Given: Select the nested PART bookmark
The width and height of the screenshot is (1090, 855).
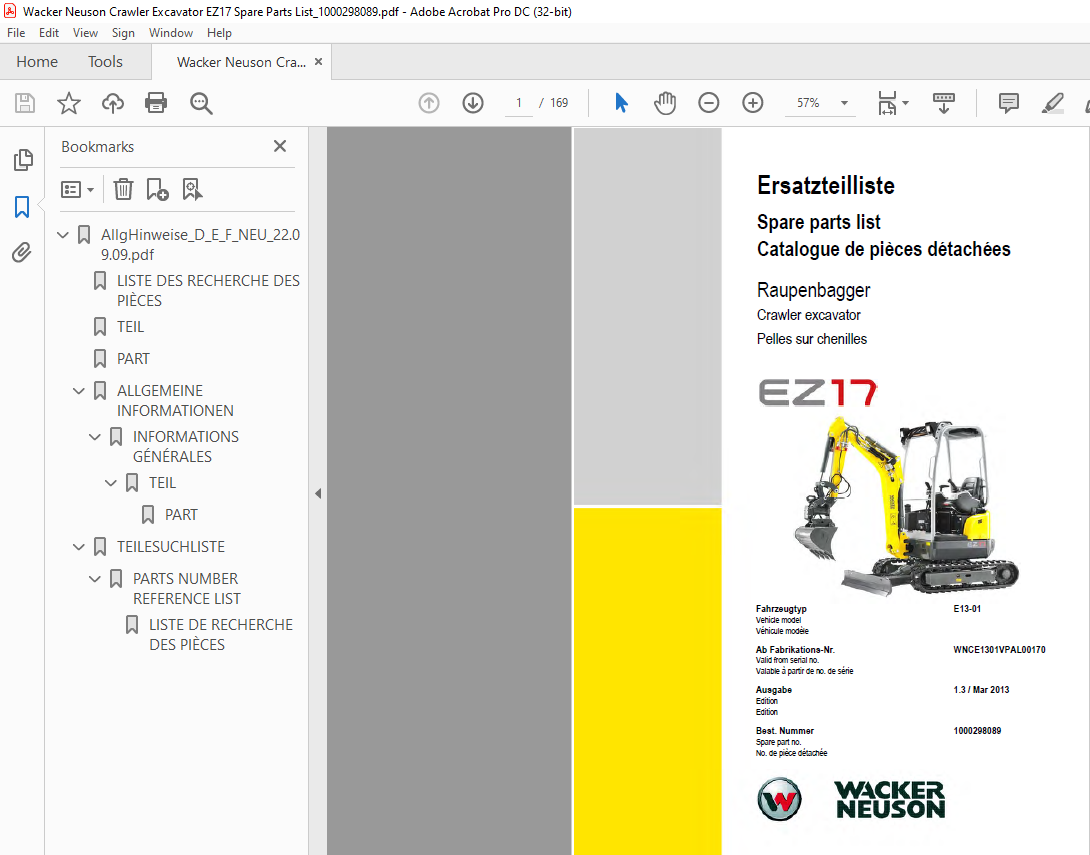Looking at the screenshot, I should (181, 514).
